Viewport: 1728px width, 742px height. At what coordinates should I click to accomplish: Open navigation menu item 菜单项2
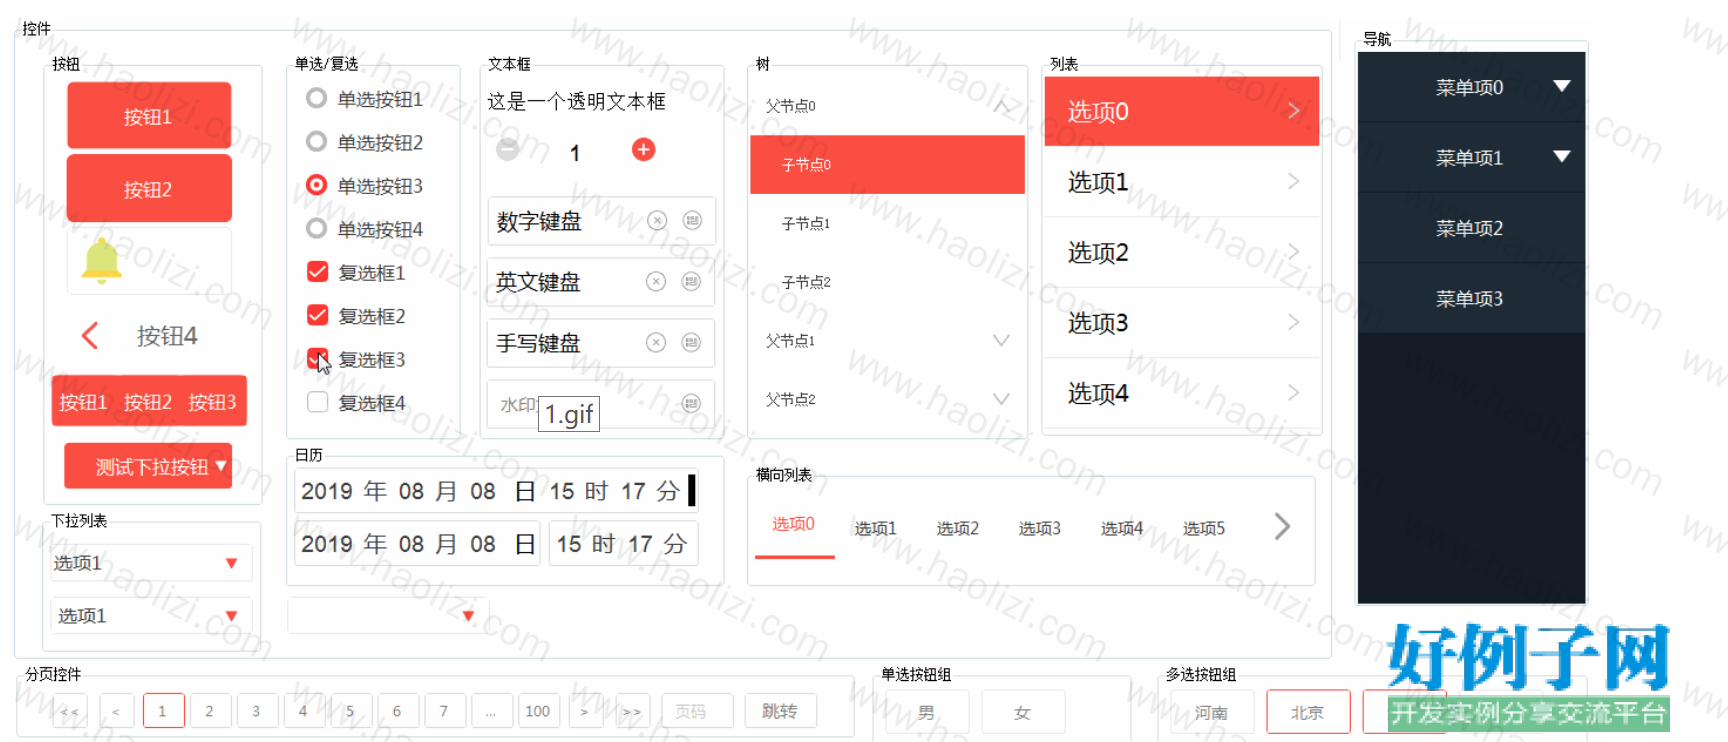click(1471, 228)
